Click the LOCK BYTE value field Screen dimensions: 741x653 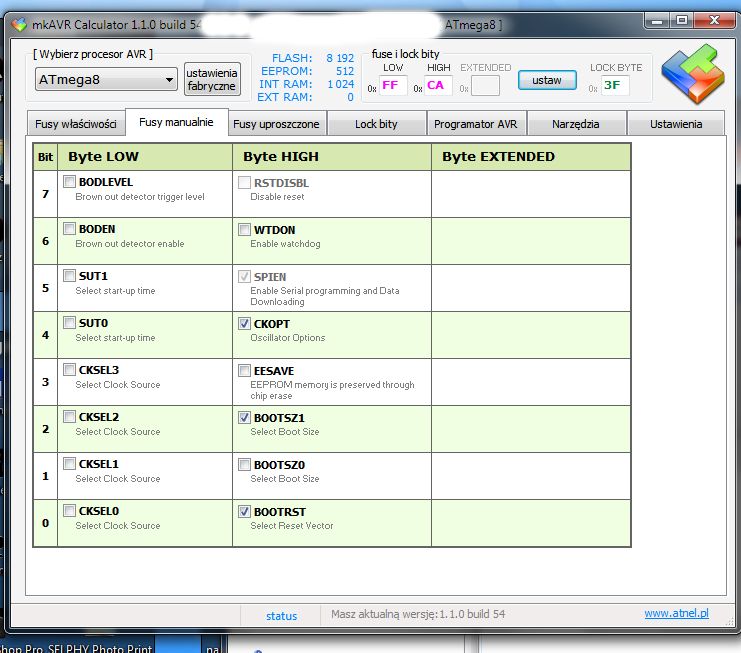pyautogui.click(x=614, y=86)
